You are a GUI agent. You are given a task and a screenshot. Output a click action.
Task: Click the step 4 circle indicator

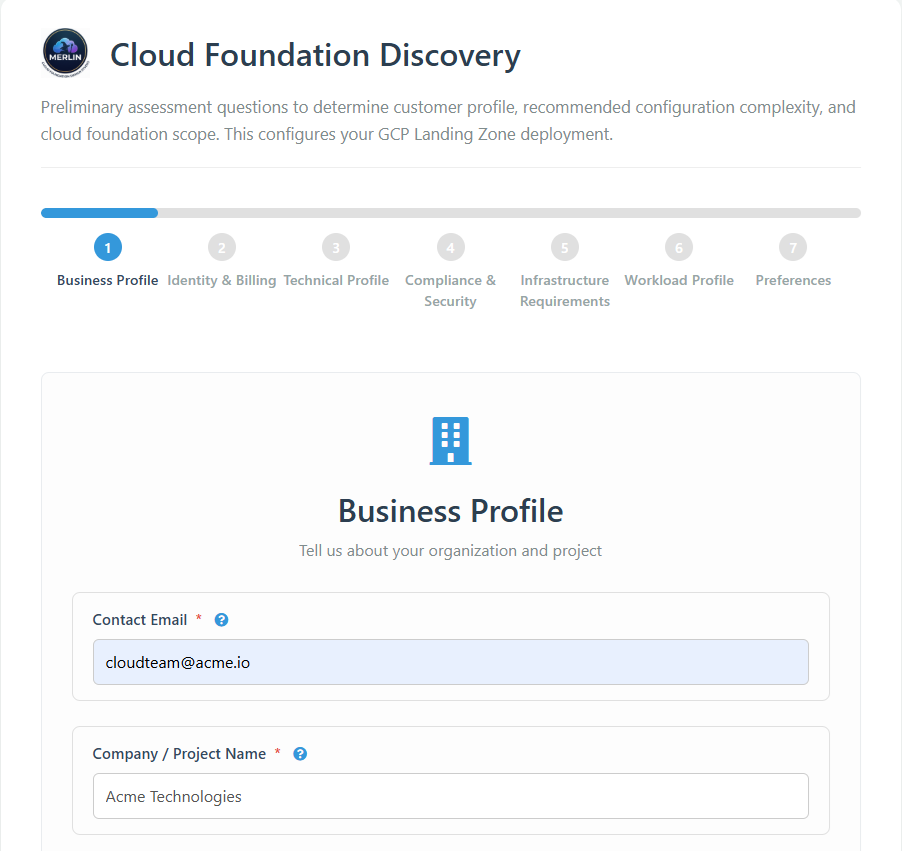coord(450,246)
